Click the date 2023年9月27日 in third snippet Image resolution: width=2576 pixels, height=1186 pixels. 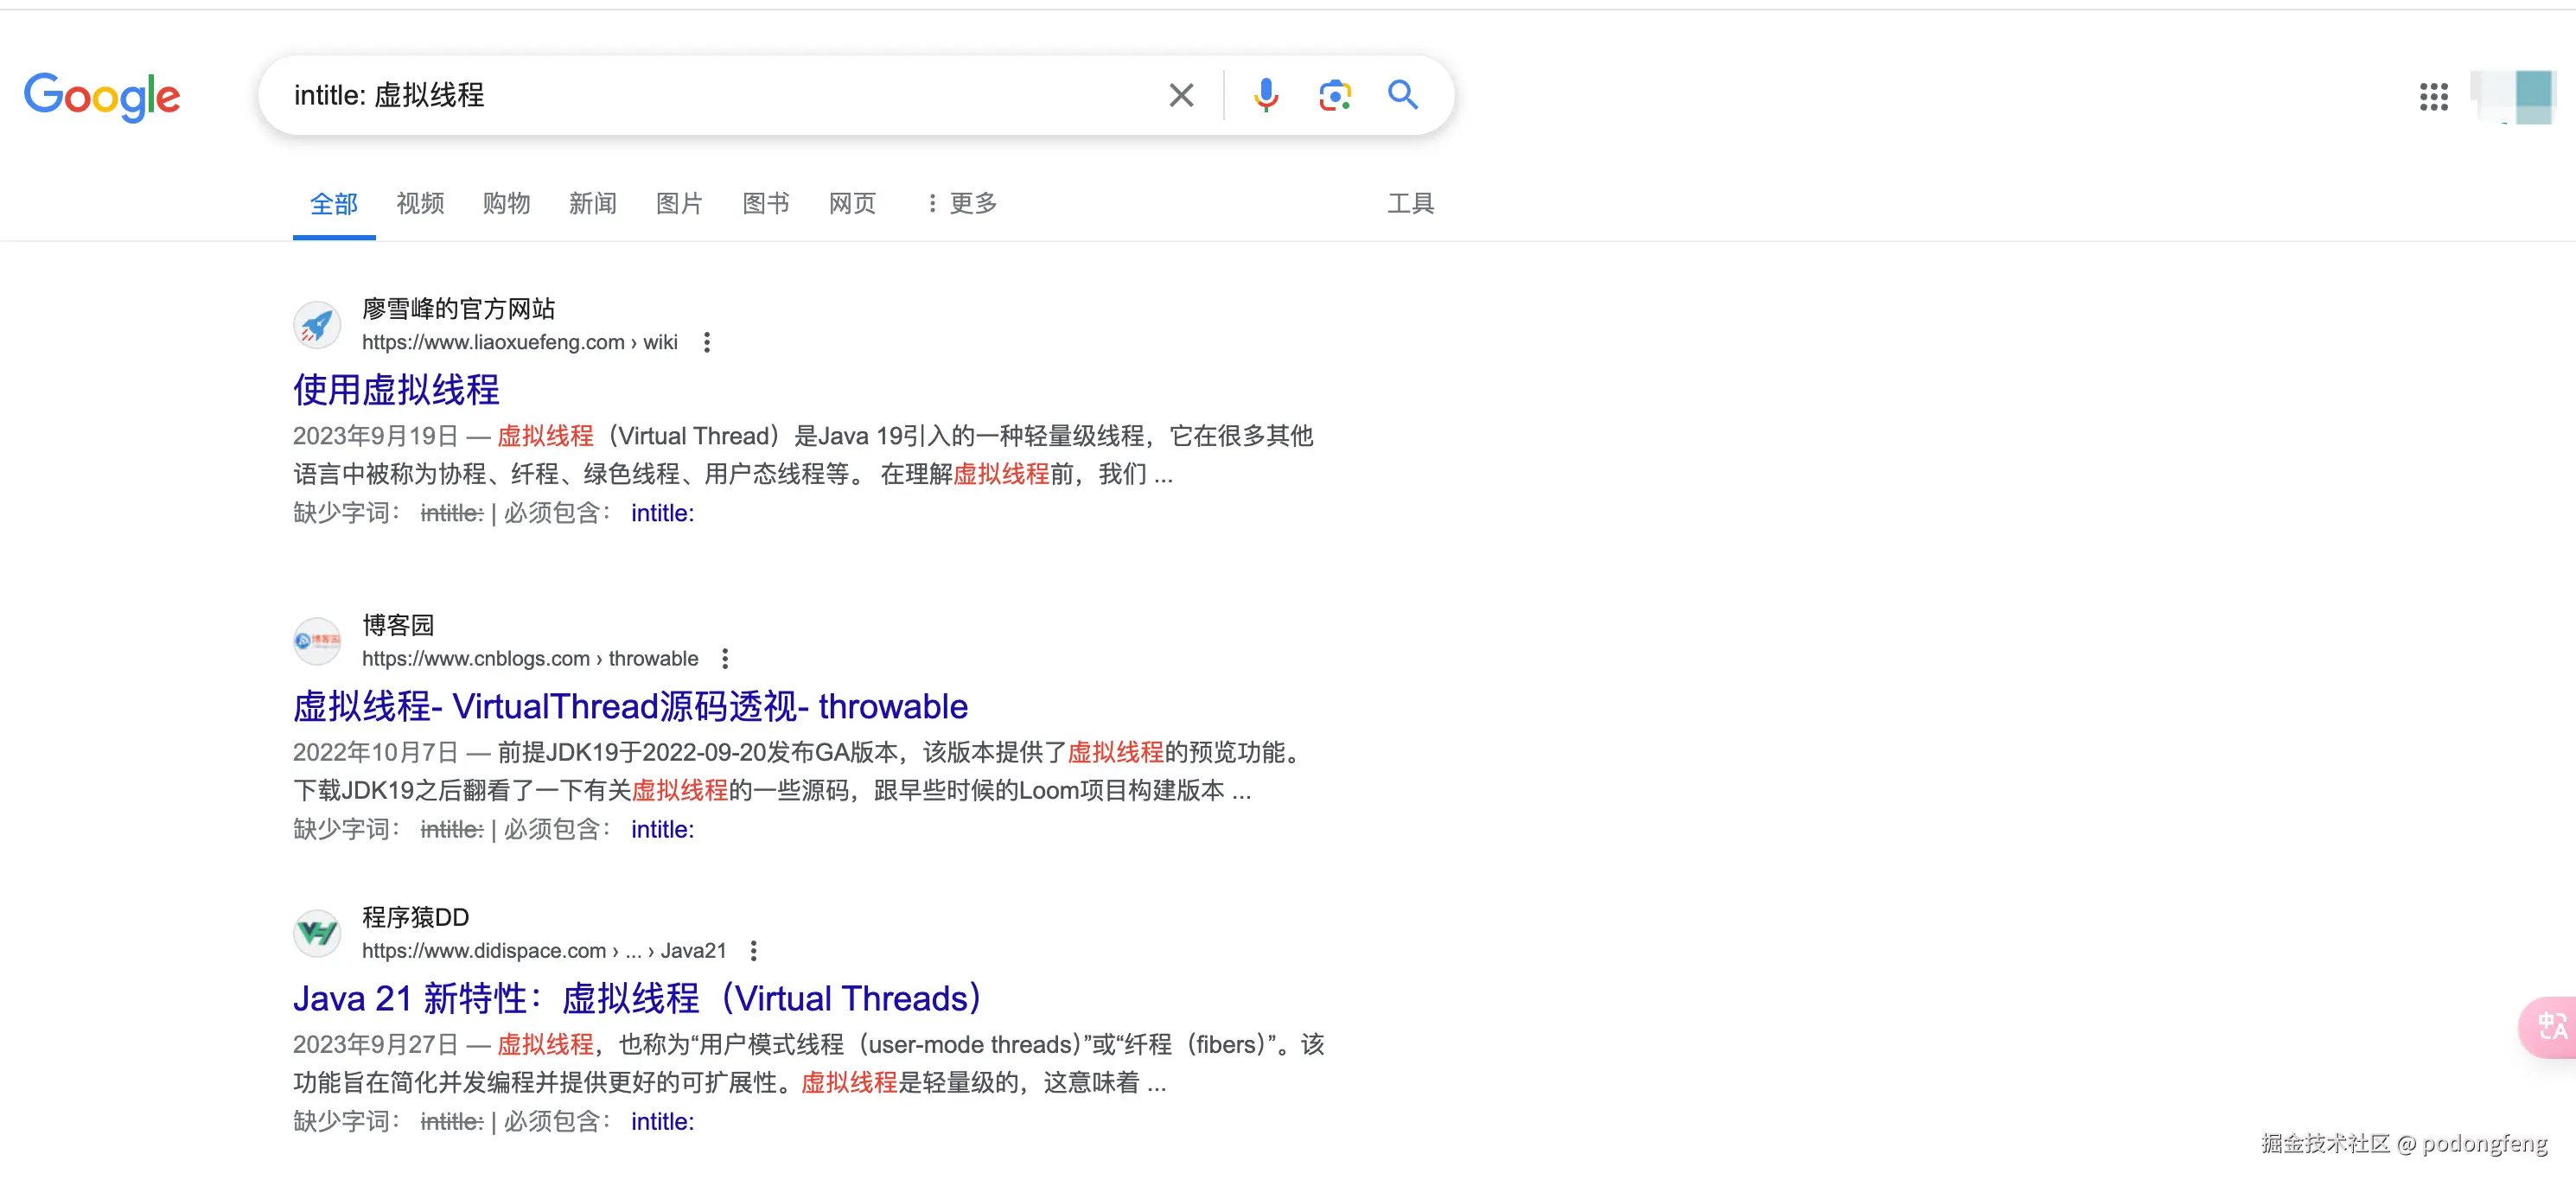pyautogui.click(x=376, y=1044)
